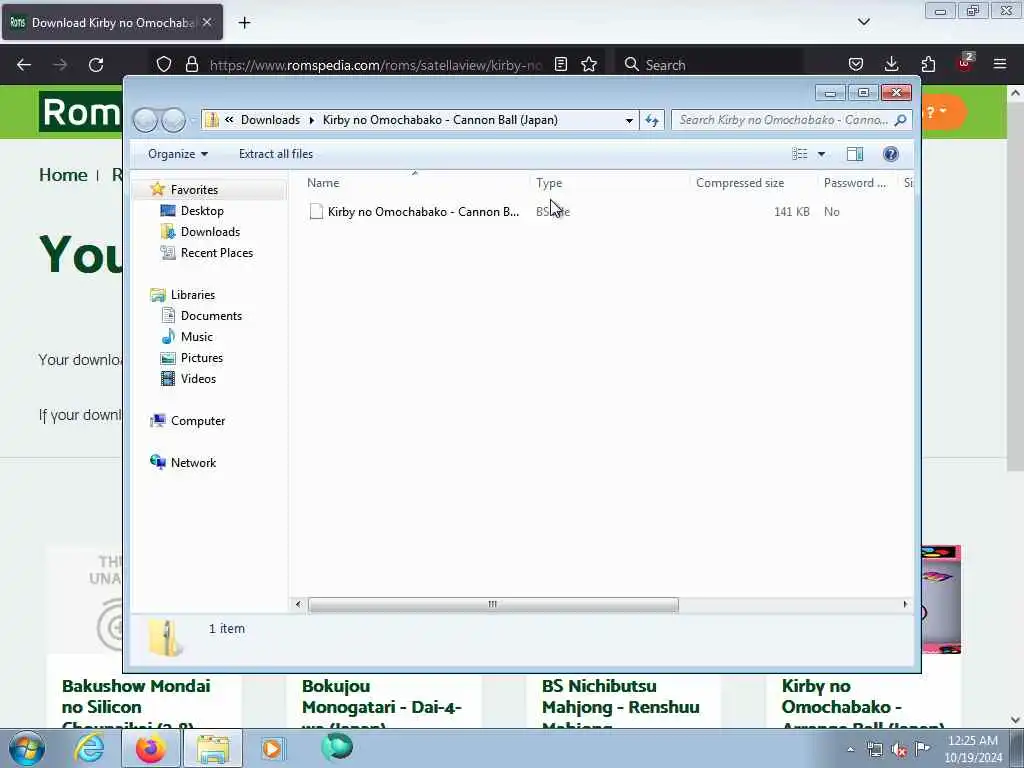Image resolution: width=1024 pixels, height=768 pixels.
Task: Launch Internet Explorer from taskbar
Action: (x=89, y=748)
